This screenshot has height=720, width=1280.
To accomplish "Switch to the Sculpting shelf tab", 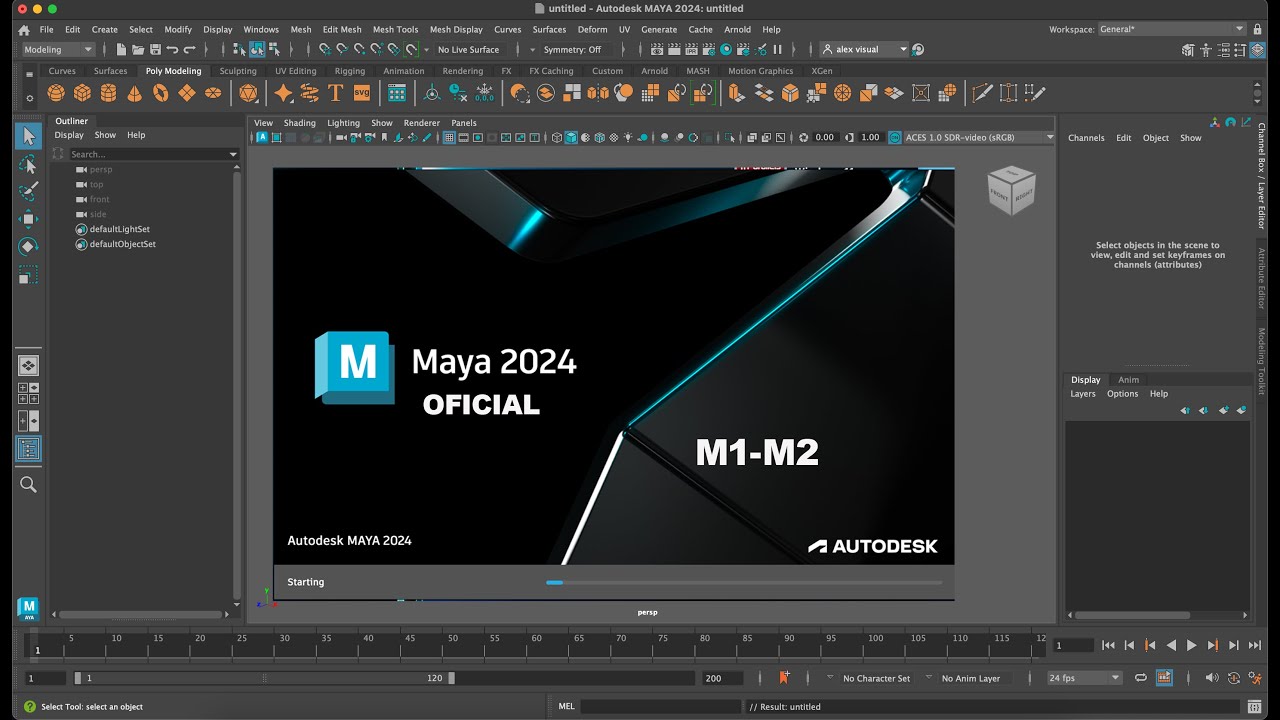I will click(x=238, y=71).
